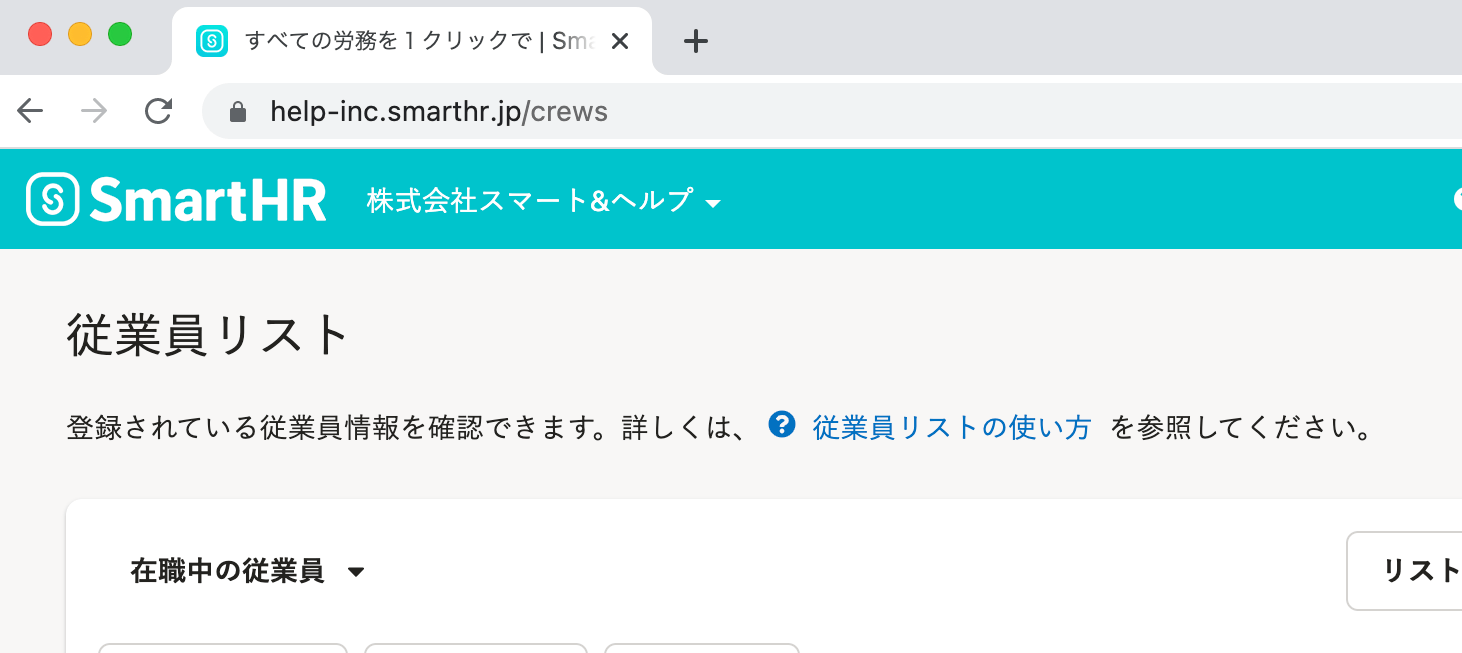Close the すべての労務を1クリックで browser tab
Screen dimensions: 1462x653
click(619, 41)
